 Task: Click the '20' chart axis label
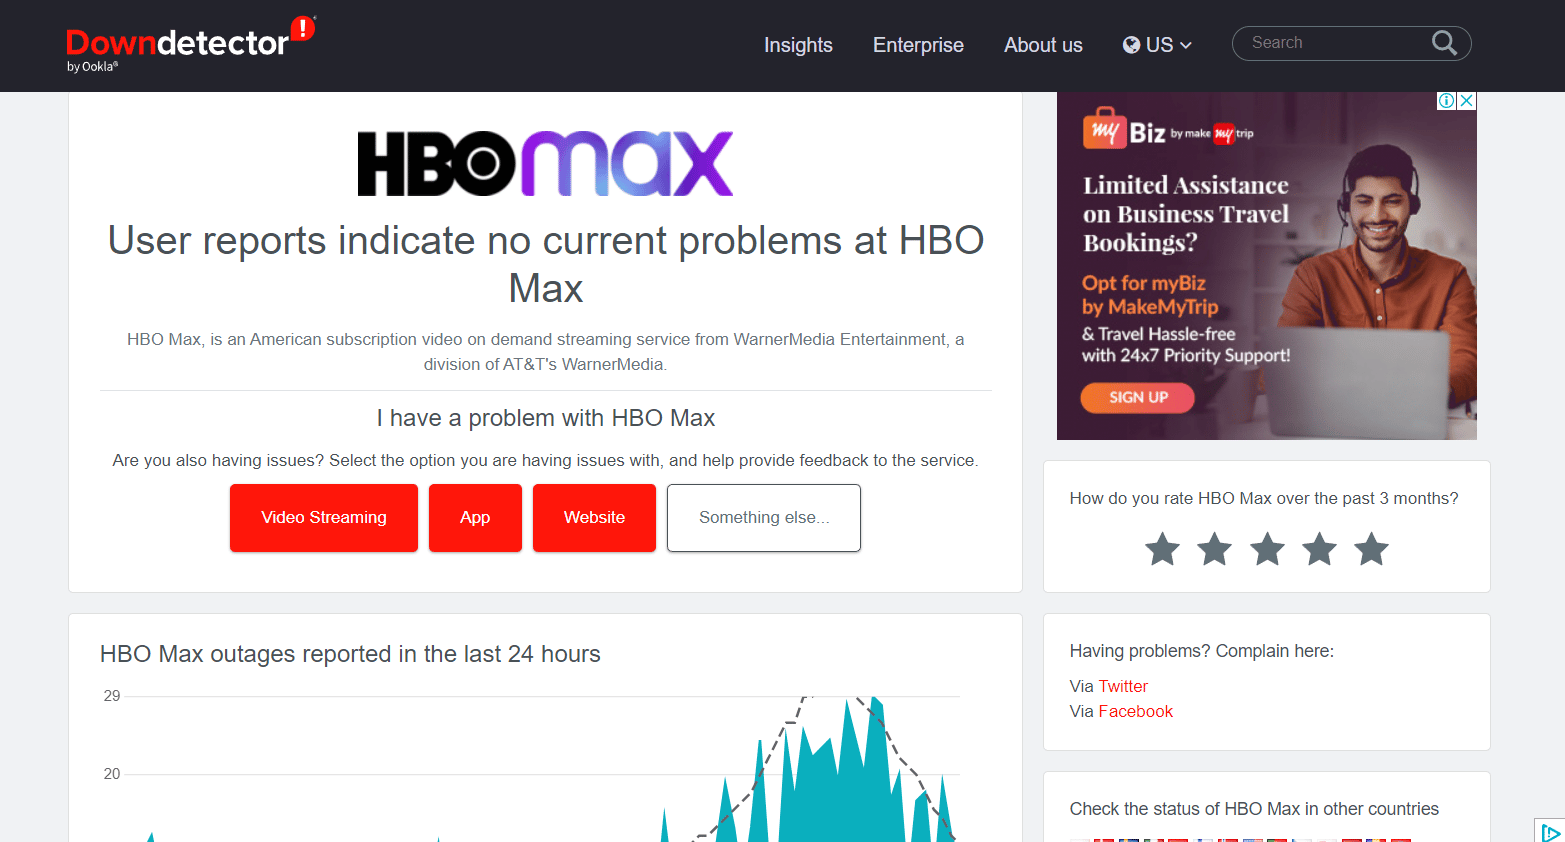point(112,774)
